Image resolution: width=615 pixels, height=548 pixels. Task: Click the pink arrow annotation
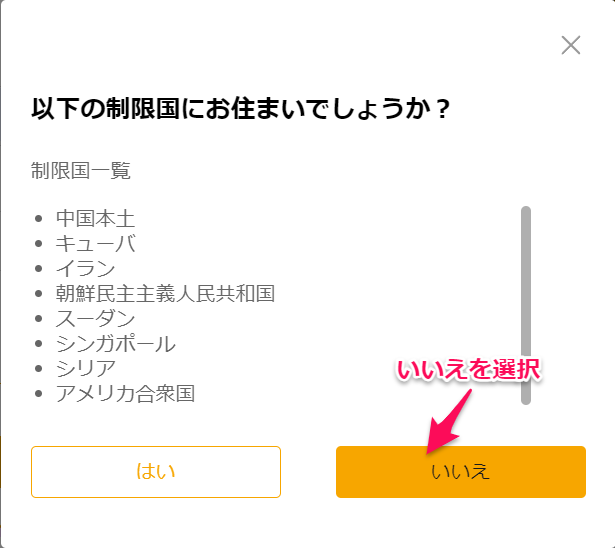449,422
